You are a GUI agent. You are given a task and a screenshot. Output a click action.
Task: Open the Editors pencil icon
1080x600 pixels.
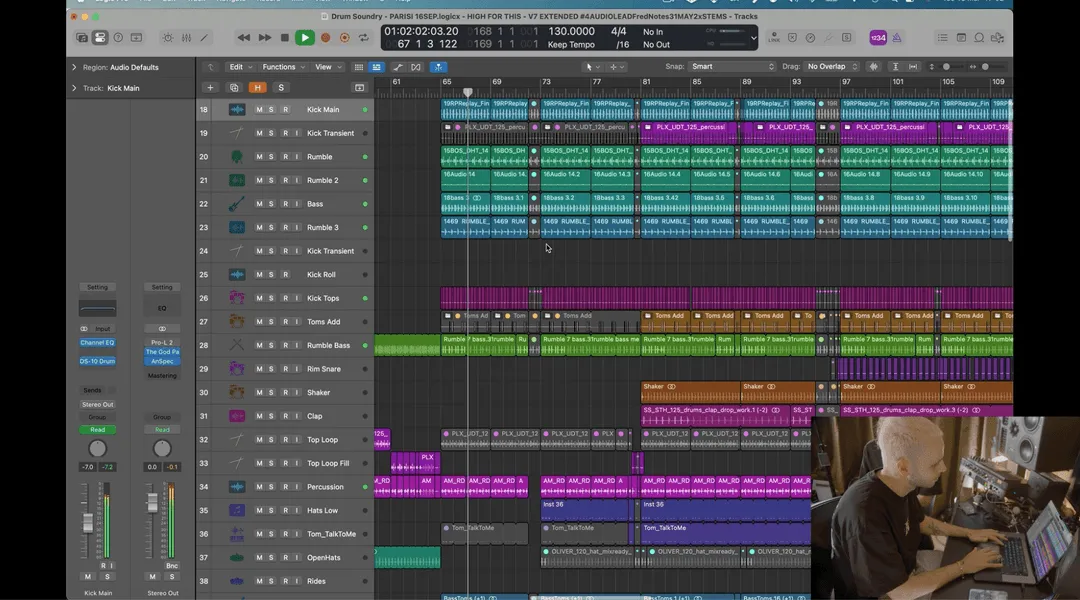[205, 38]
